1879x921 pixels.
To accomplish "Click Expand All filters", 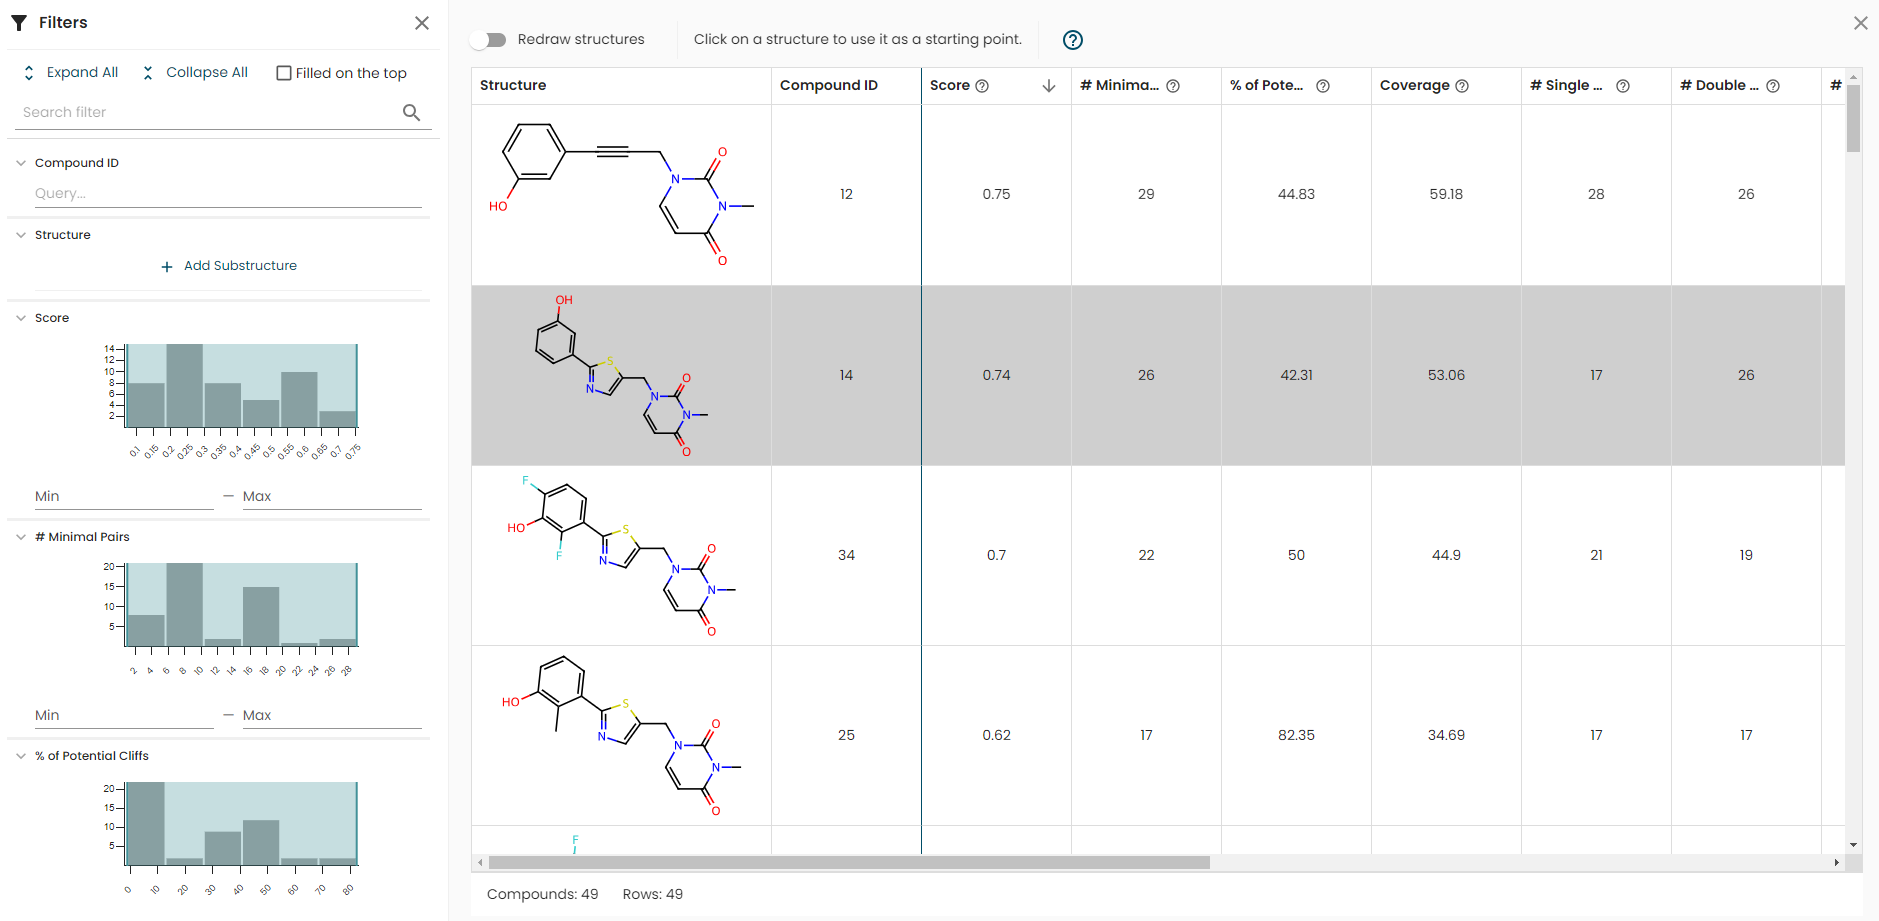I will (70, 72).
